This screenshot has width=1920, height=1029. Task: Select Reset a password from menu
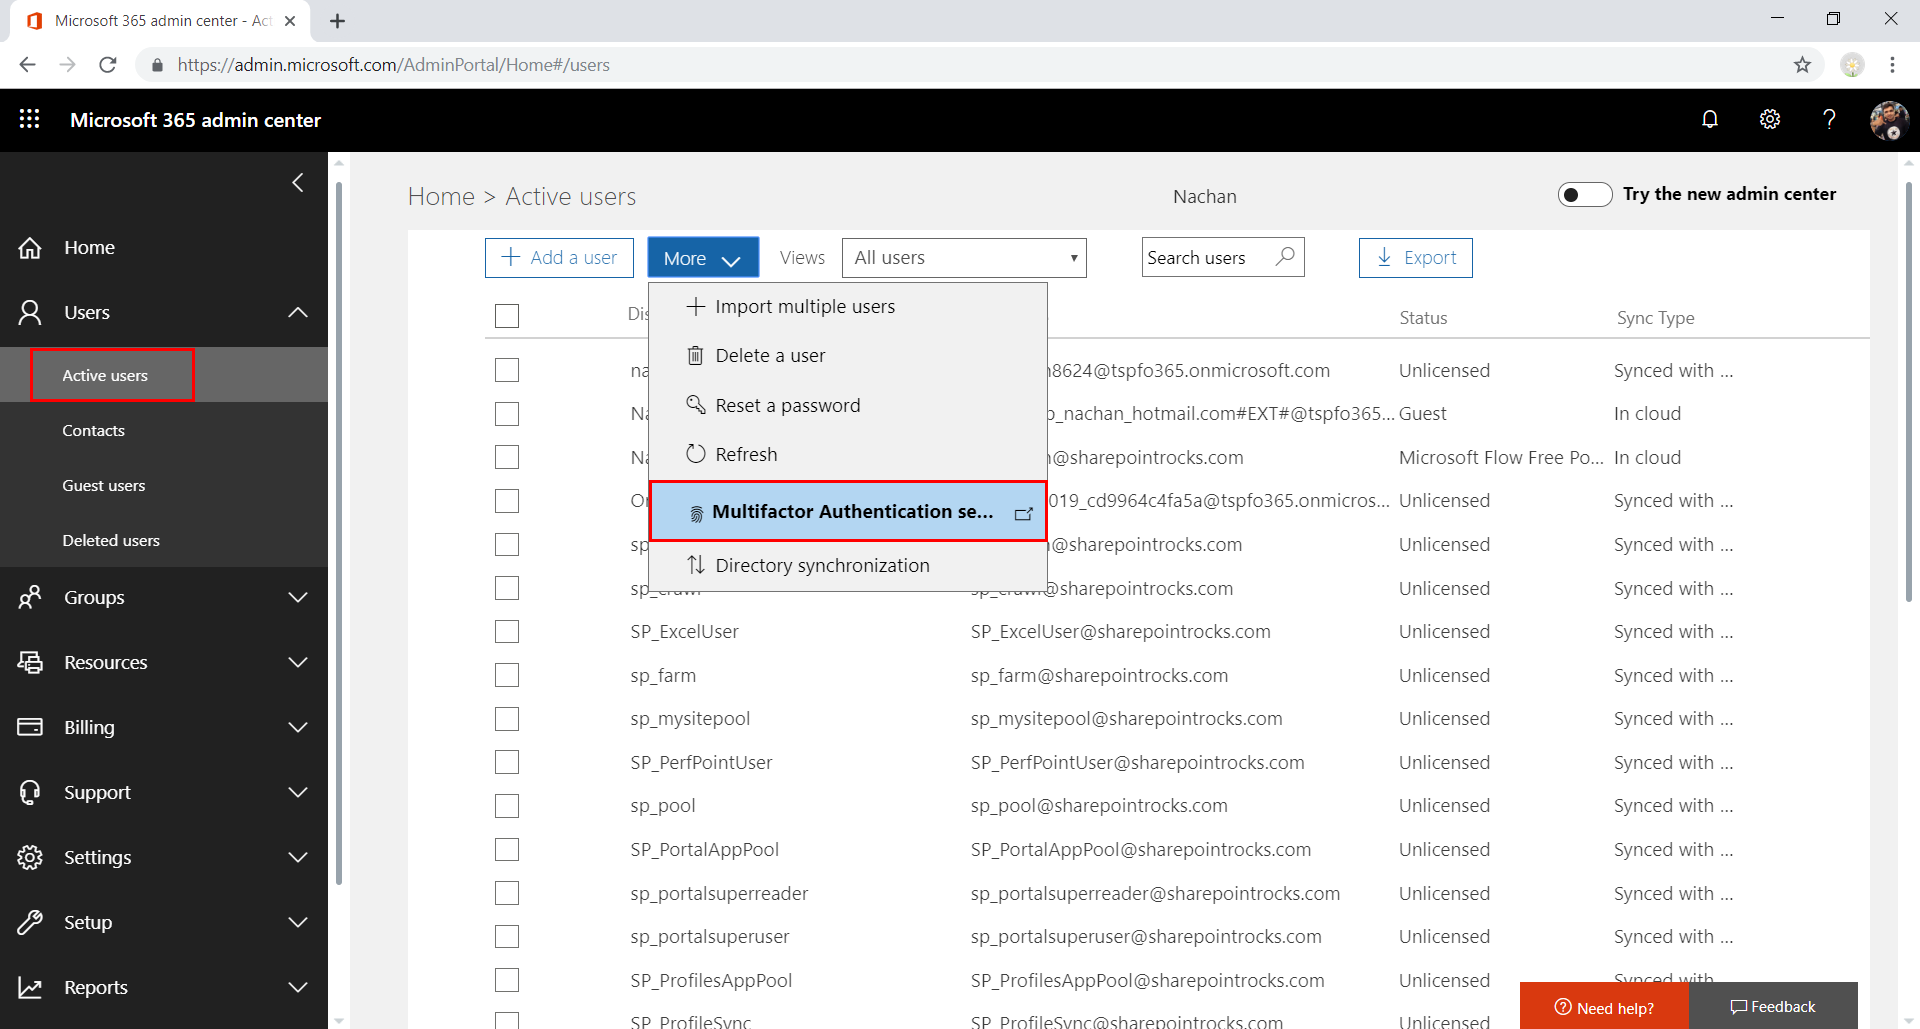tap(787, 405)
